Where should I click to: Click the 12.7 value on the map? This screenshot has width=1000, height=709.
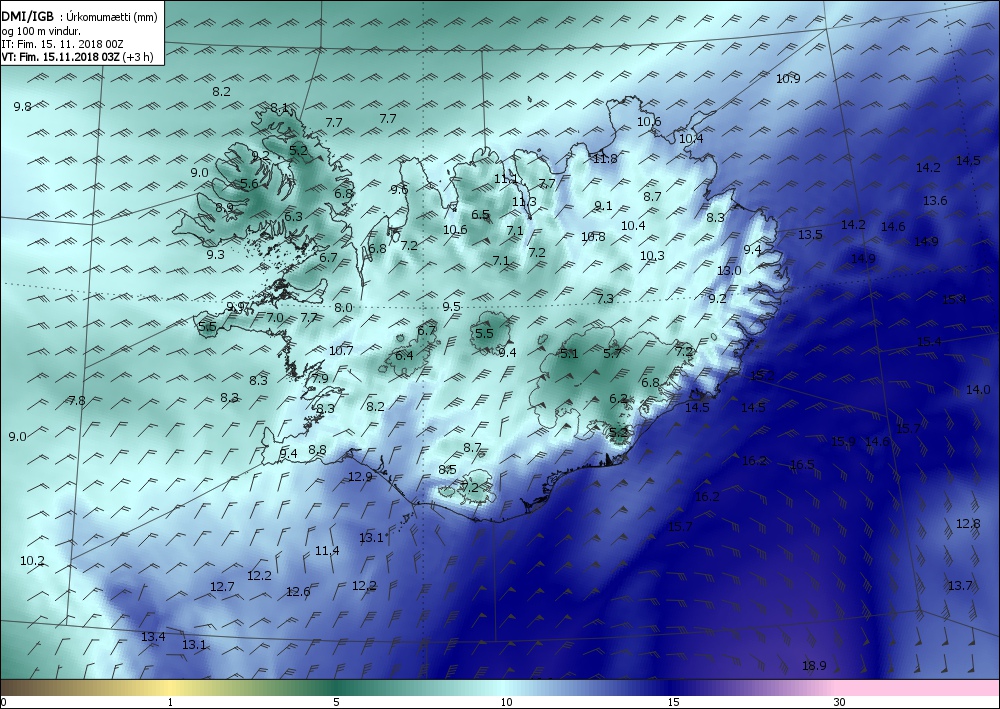(x=222, y=586)
